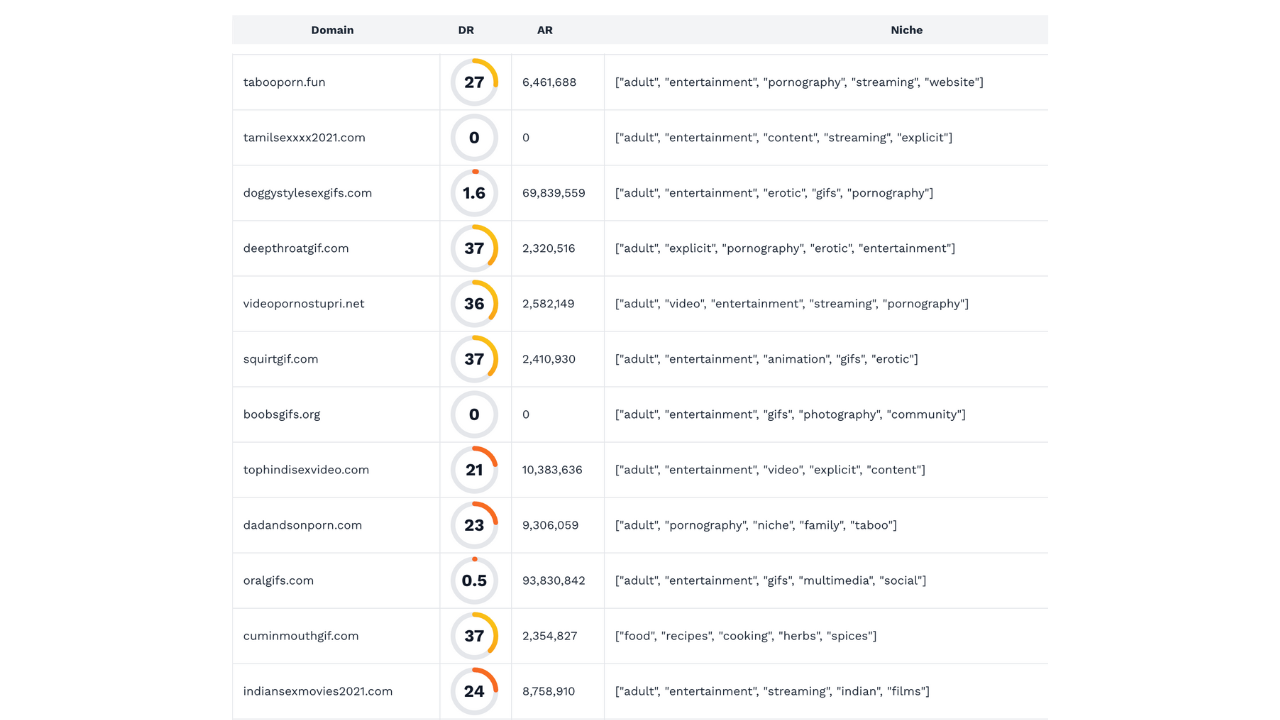Sort by the DR column header

coord(466,30)
